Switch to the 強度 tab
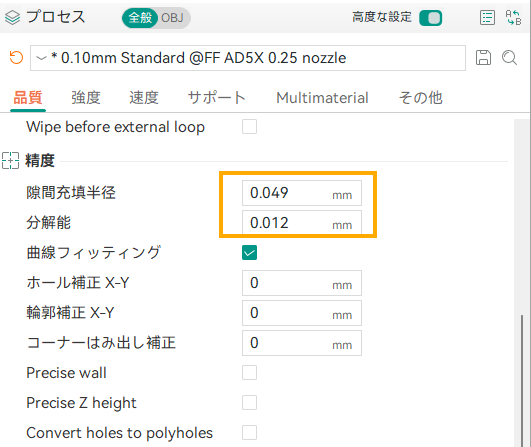The height and width of the screenshot is (447, 531). pyautogui.click(x=86, y=98)
